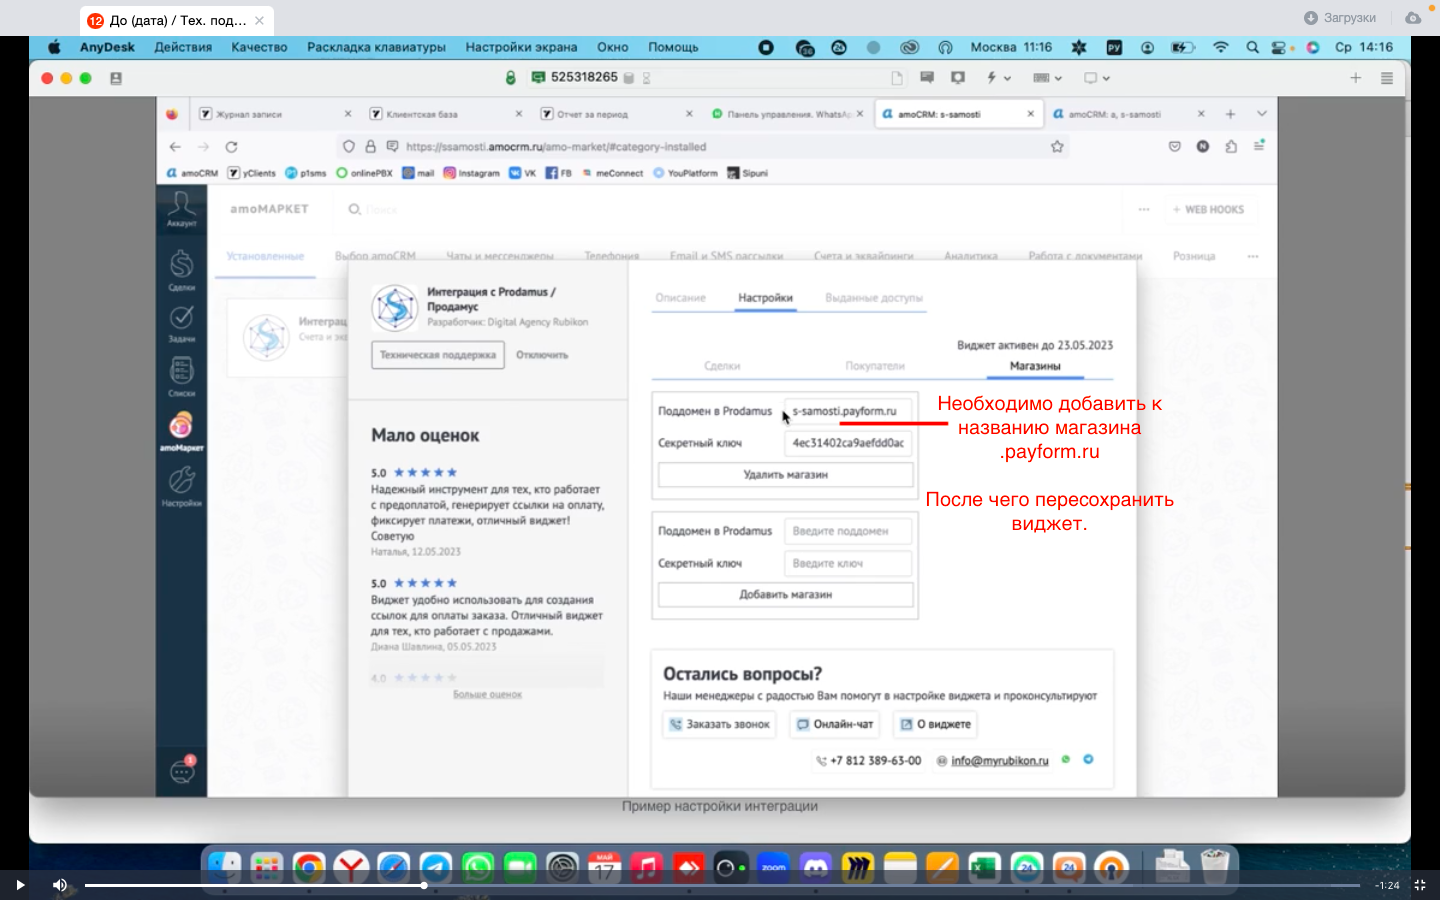Play the video
1440x900 pixels.
click(19, 885)
